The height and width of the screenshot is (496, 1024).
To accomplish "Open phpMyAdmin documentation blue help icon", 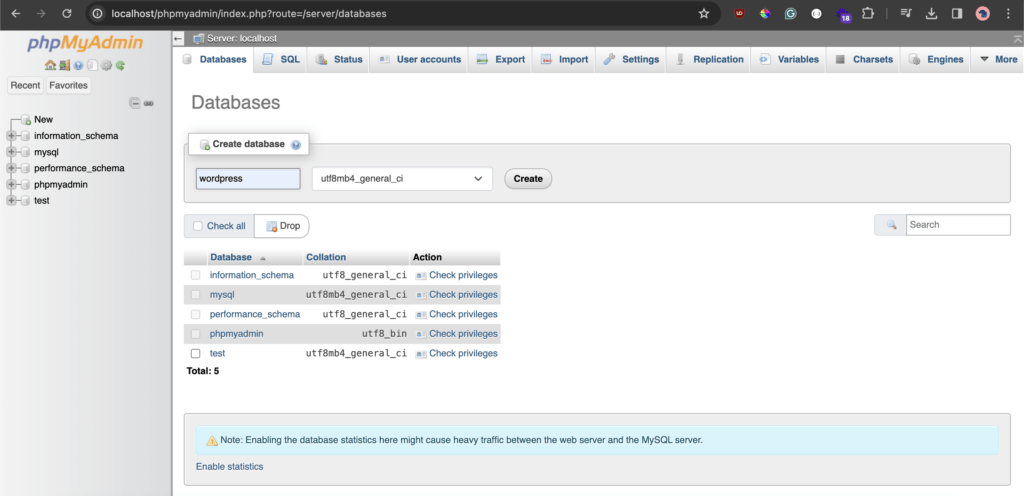I will coord(78,65).
